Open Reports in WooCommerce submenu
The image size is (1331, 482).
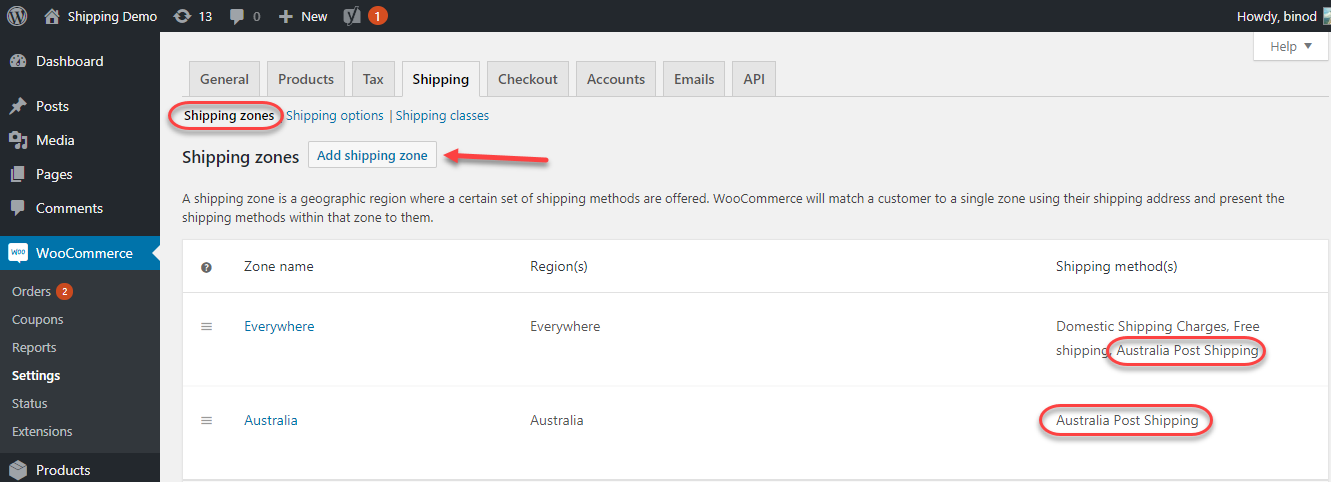[34, 348]
